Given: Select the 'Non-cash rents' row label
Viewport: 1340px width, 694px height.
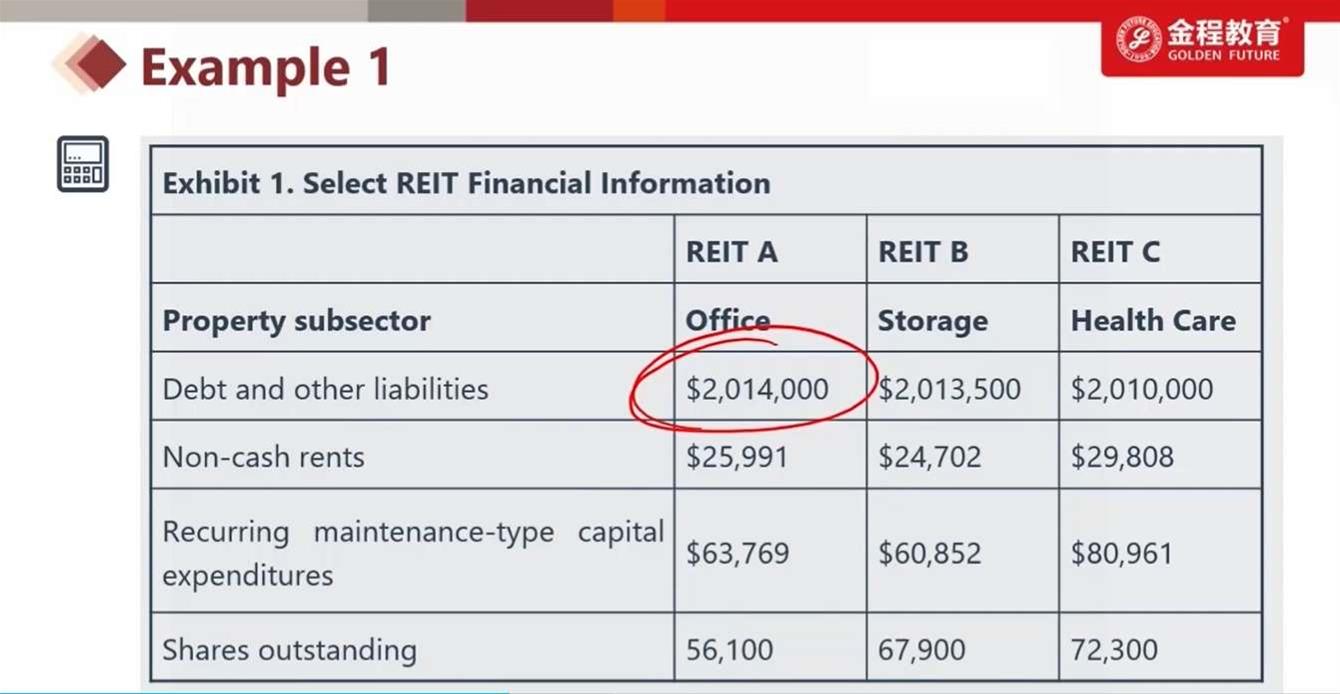Looking at the screenshot, I should 263,457.
